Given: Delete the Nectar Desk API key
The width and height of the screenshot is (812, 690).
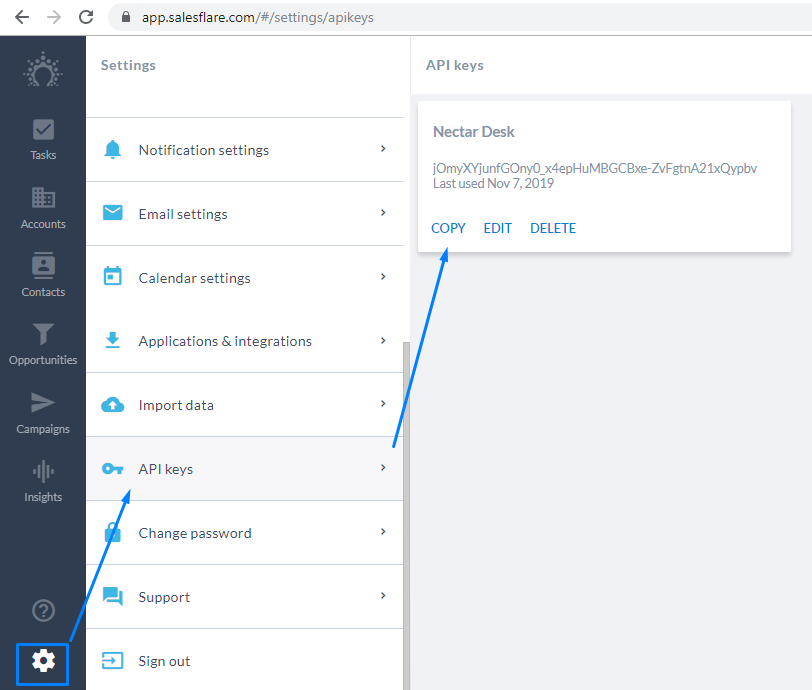Looking at the screenshot, I should pos(553,228).
